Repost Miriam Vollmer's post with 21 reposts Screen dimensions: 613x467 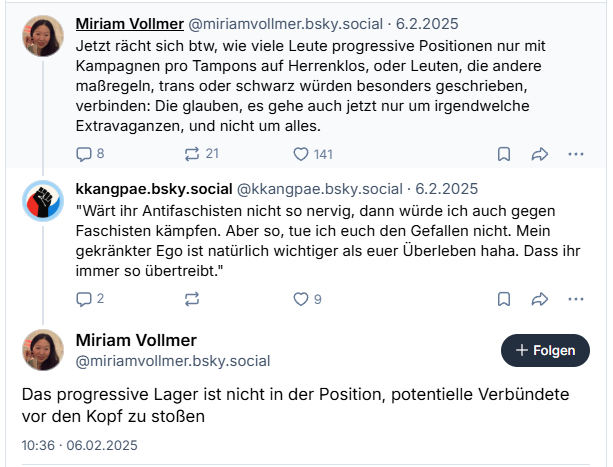192,153
